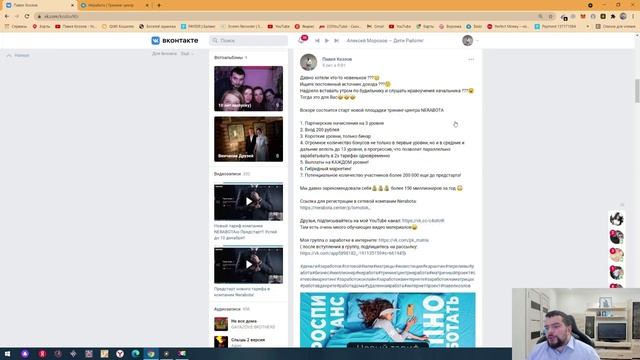Open a new browser tab

tap(159, 5)
